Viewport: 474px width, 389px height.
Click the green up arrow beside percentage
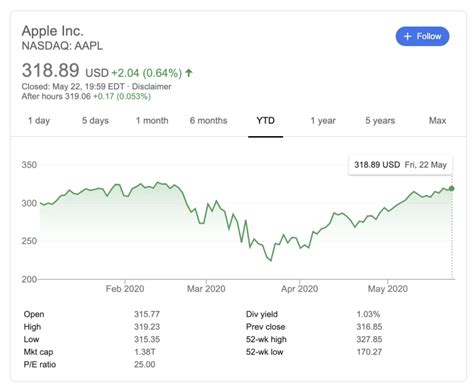point(189,73)
